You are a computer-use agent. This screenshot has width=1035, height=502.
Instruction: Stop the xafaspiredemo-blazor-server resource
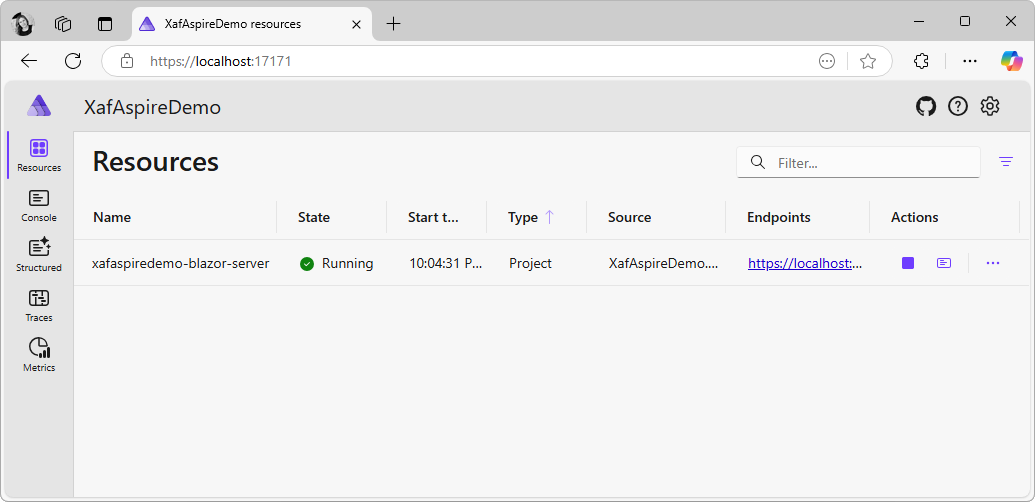908,263
